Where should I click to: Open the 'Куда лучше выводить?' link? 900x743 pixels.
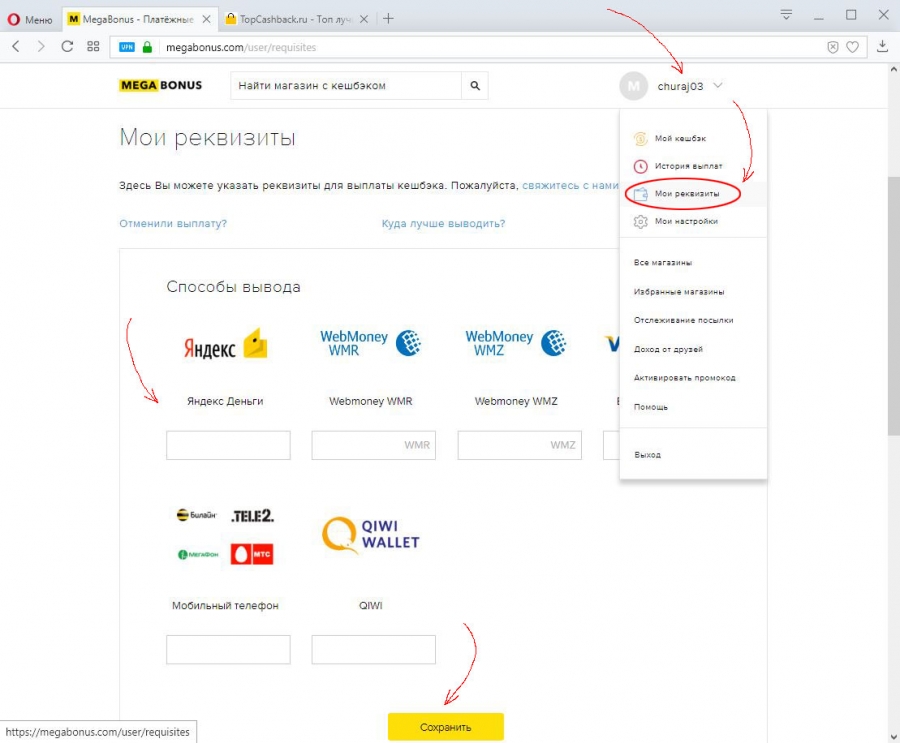click(443, 223)
